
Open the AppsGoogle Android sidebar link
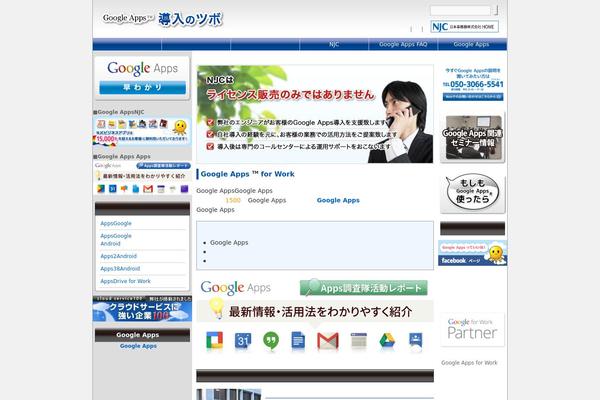point(116,240)
